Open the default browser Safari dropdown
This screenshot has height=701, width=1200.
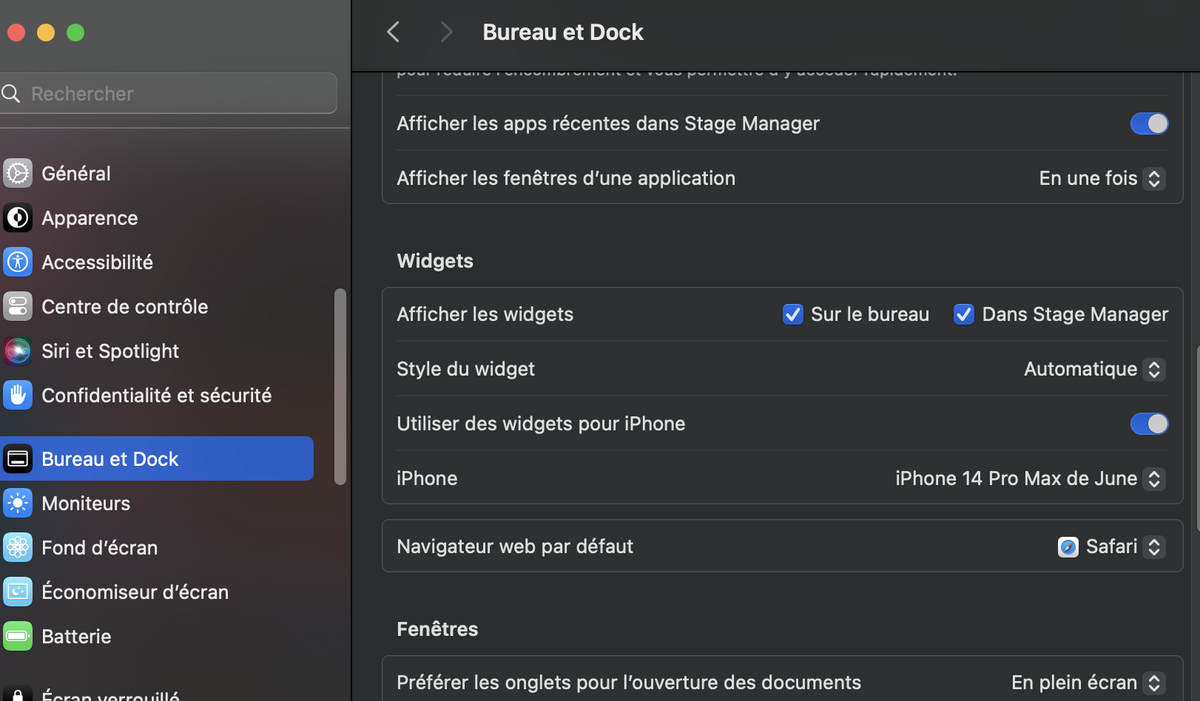point(1112,547)
